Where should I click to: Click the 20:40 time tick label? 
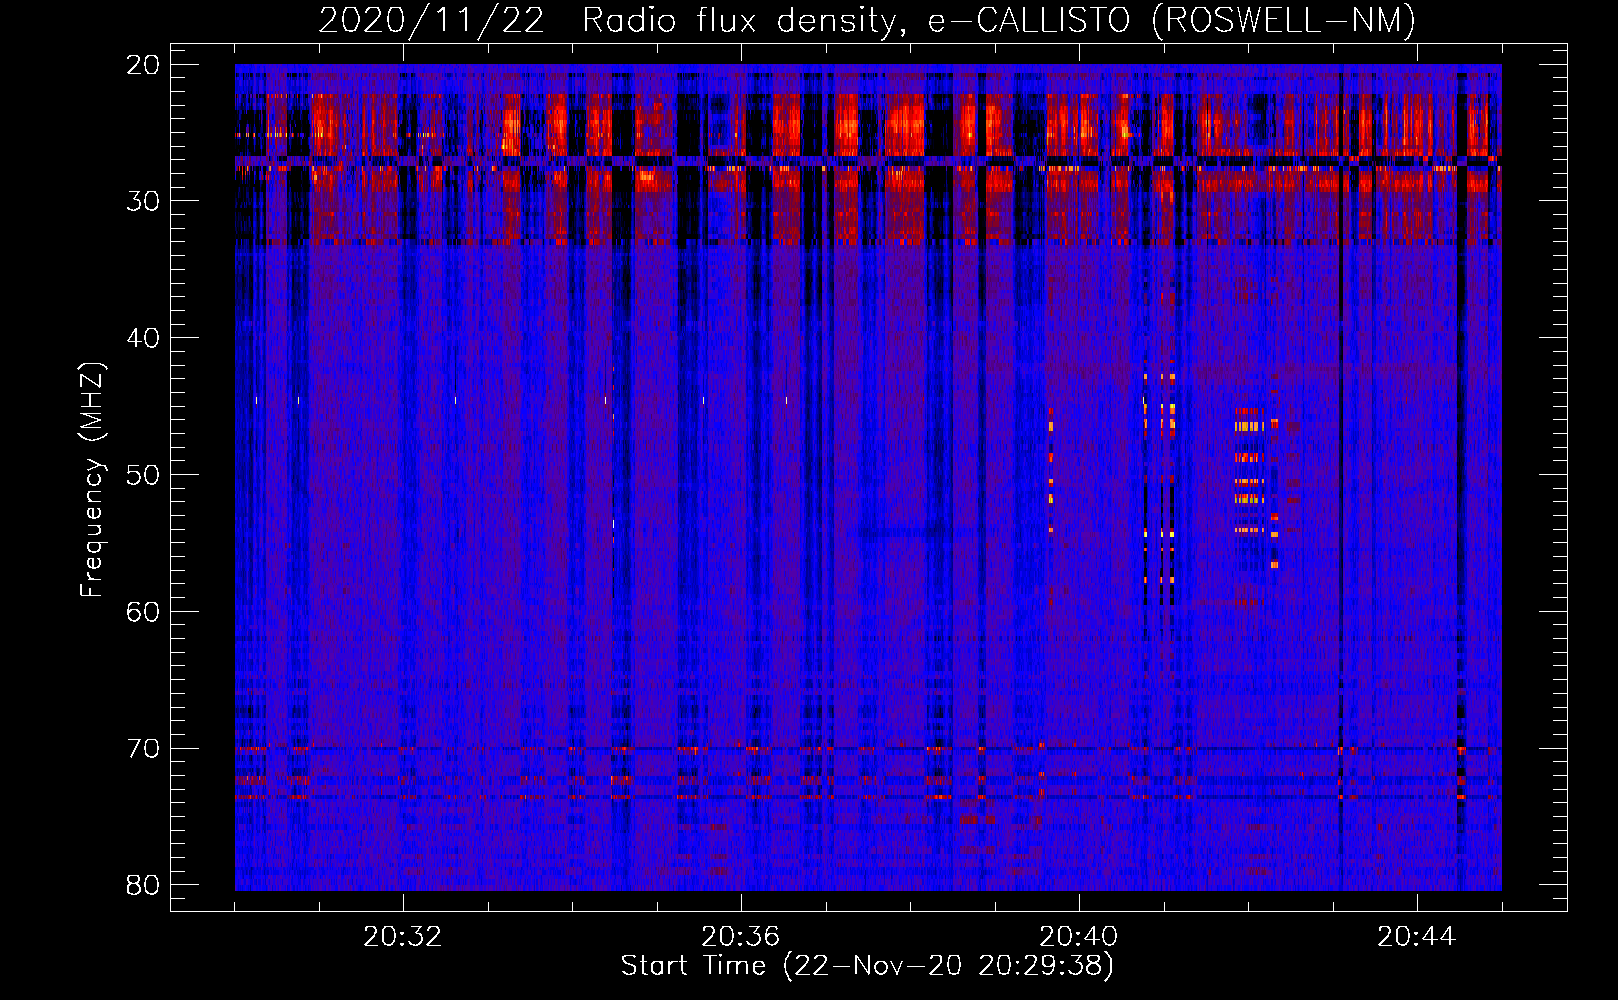(1078, 937)
